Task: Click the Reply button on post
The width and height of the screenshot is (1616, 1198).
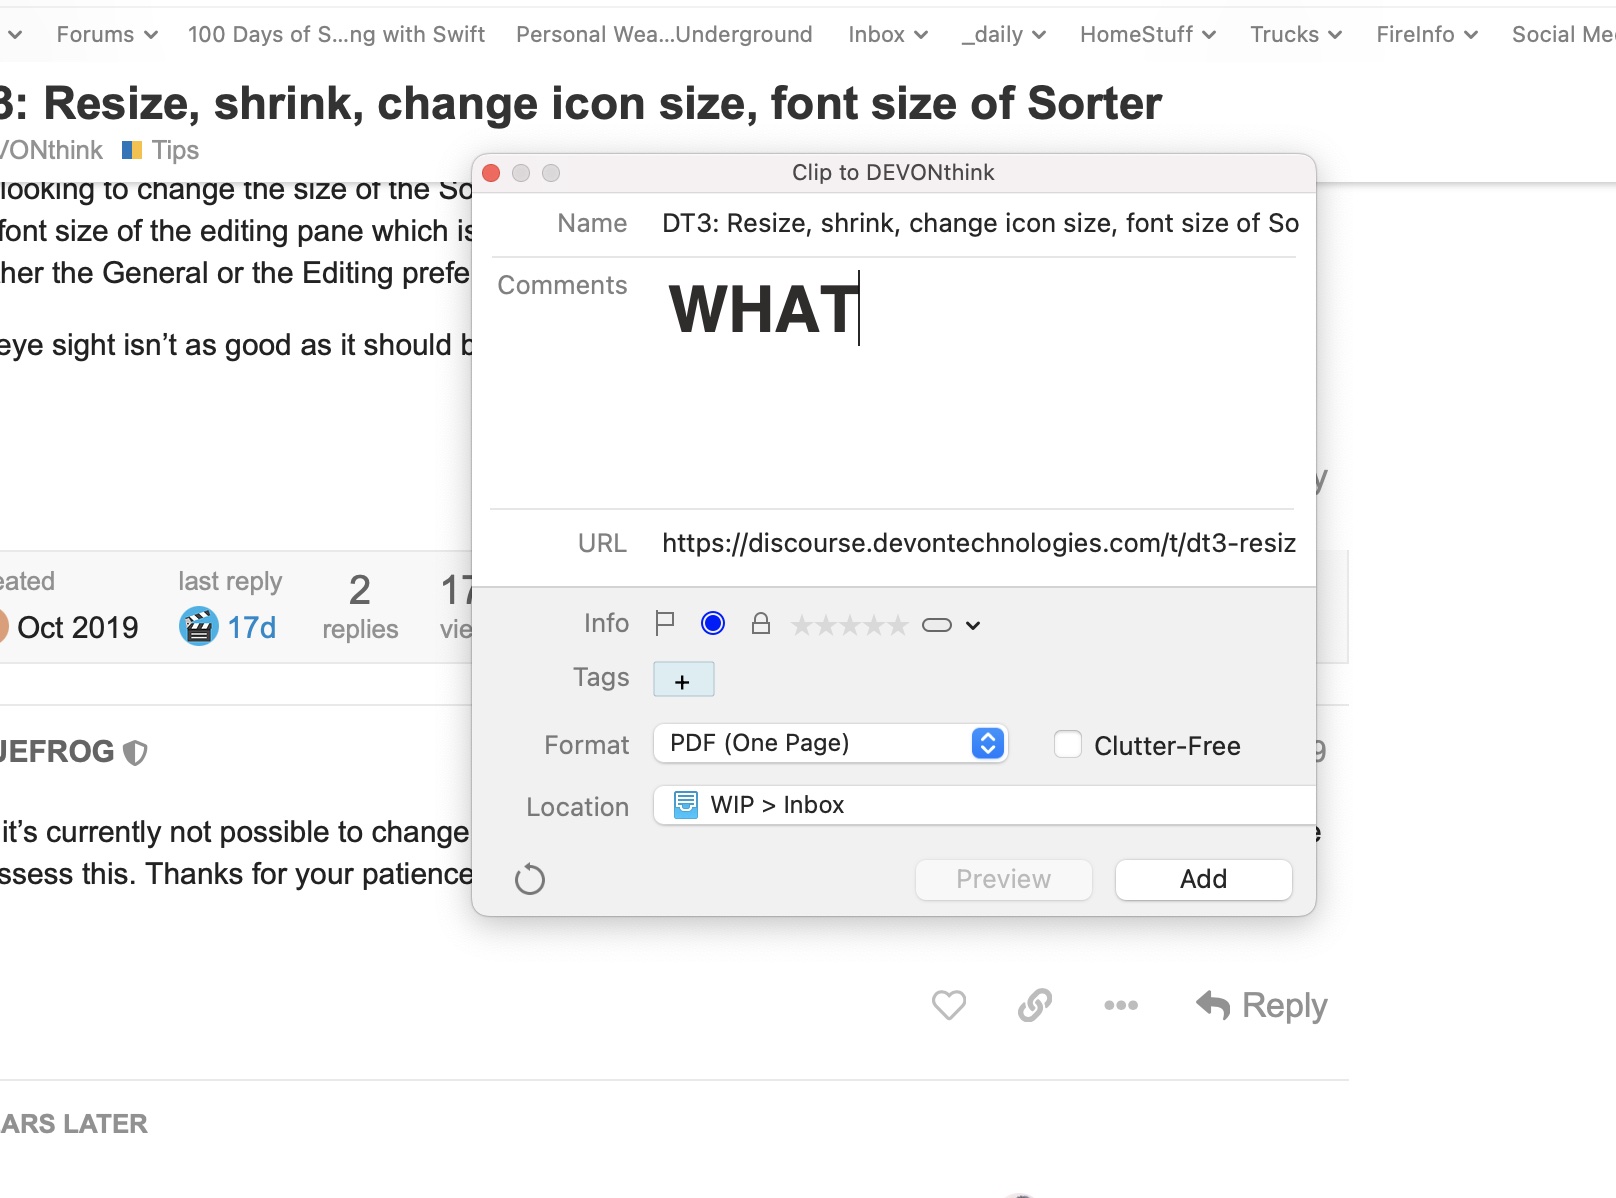Action: [x=1262, y=1005]
